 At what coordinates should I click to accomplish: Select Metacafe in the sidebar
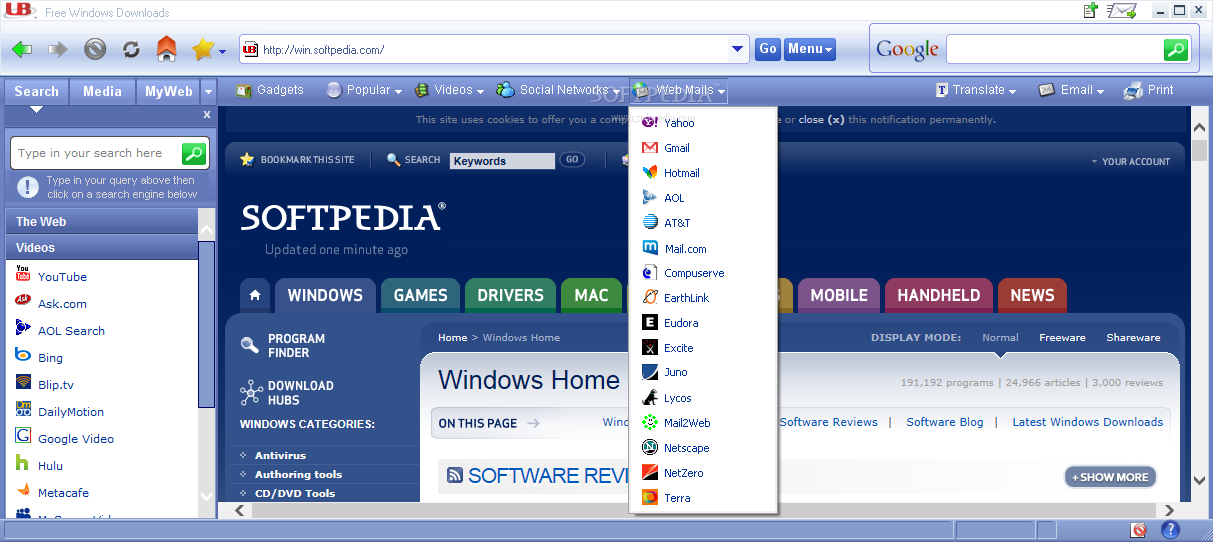pyautogui.click(x=63, y=493)
